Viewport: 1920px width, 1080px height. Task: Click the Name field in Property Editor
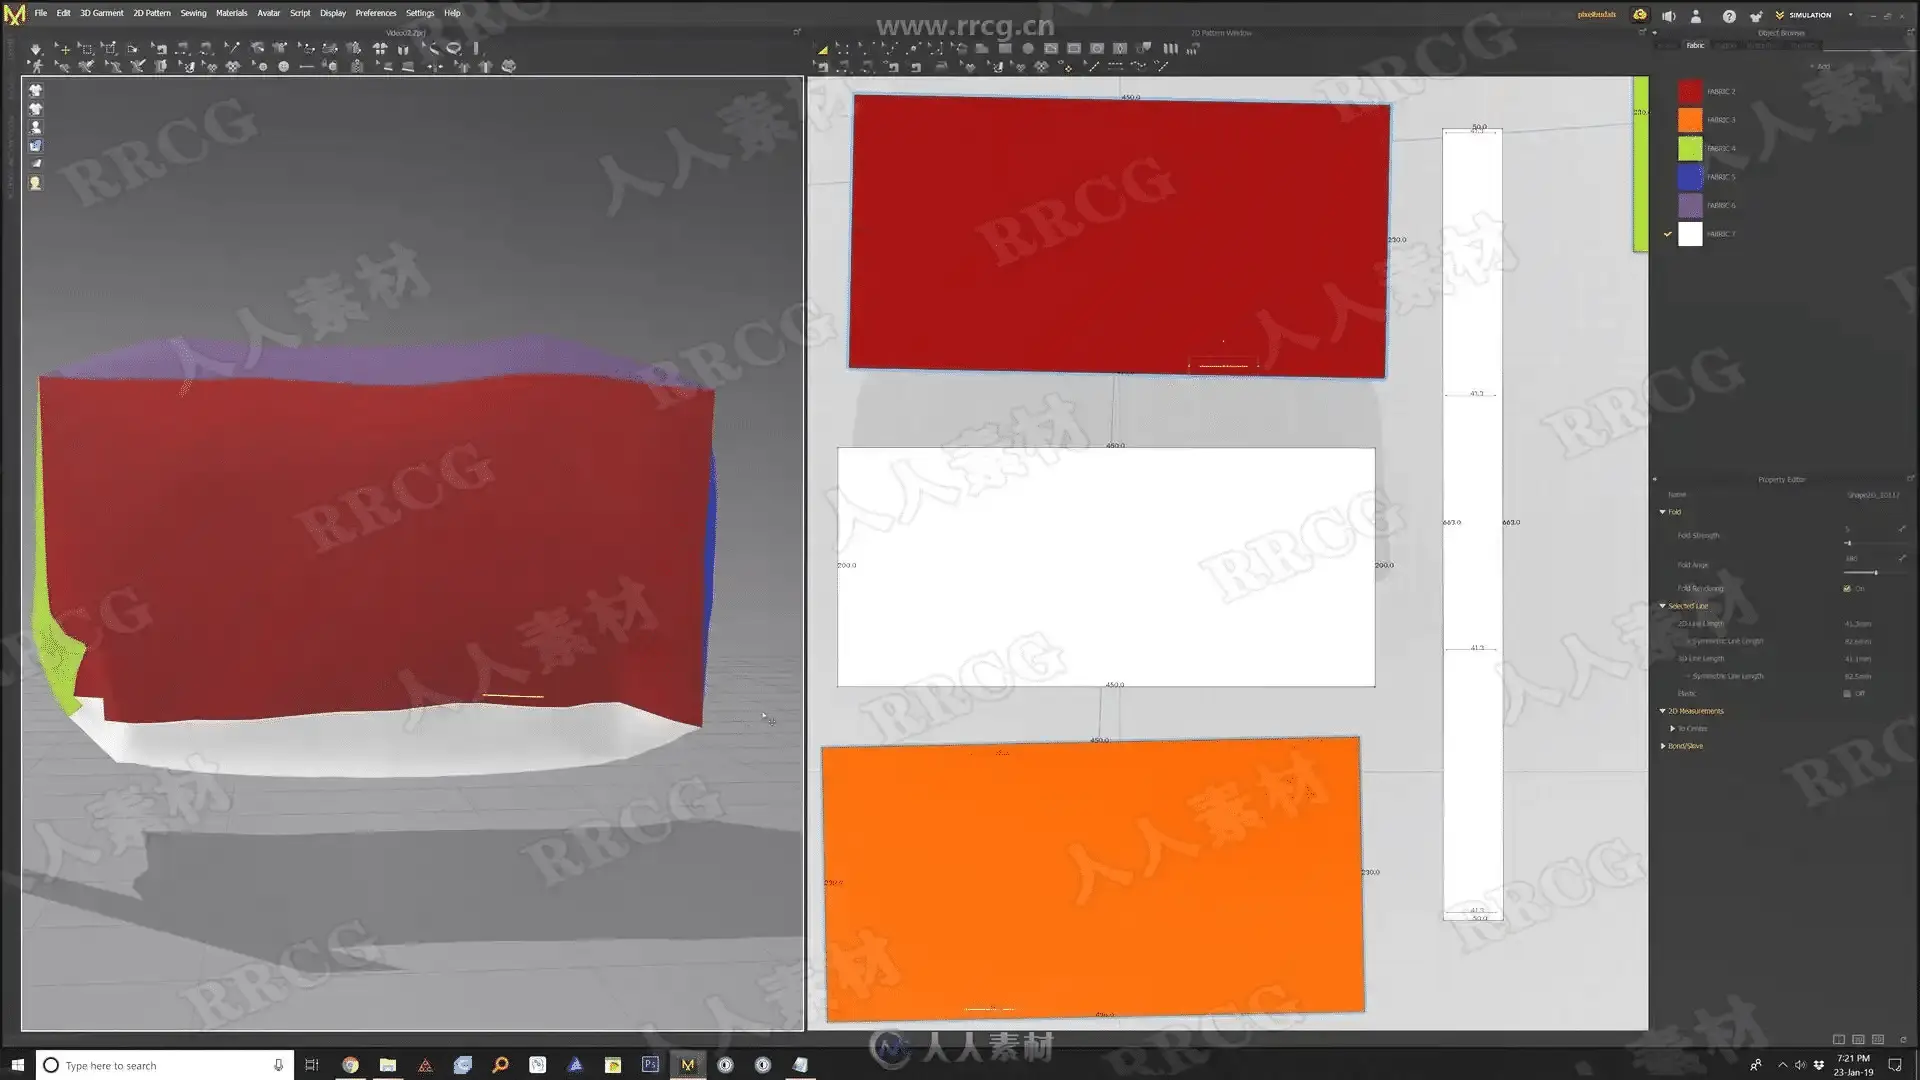[x=1872, y=495]
